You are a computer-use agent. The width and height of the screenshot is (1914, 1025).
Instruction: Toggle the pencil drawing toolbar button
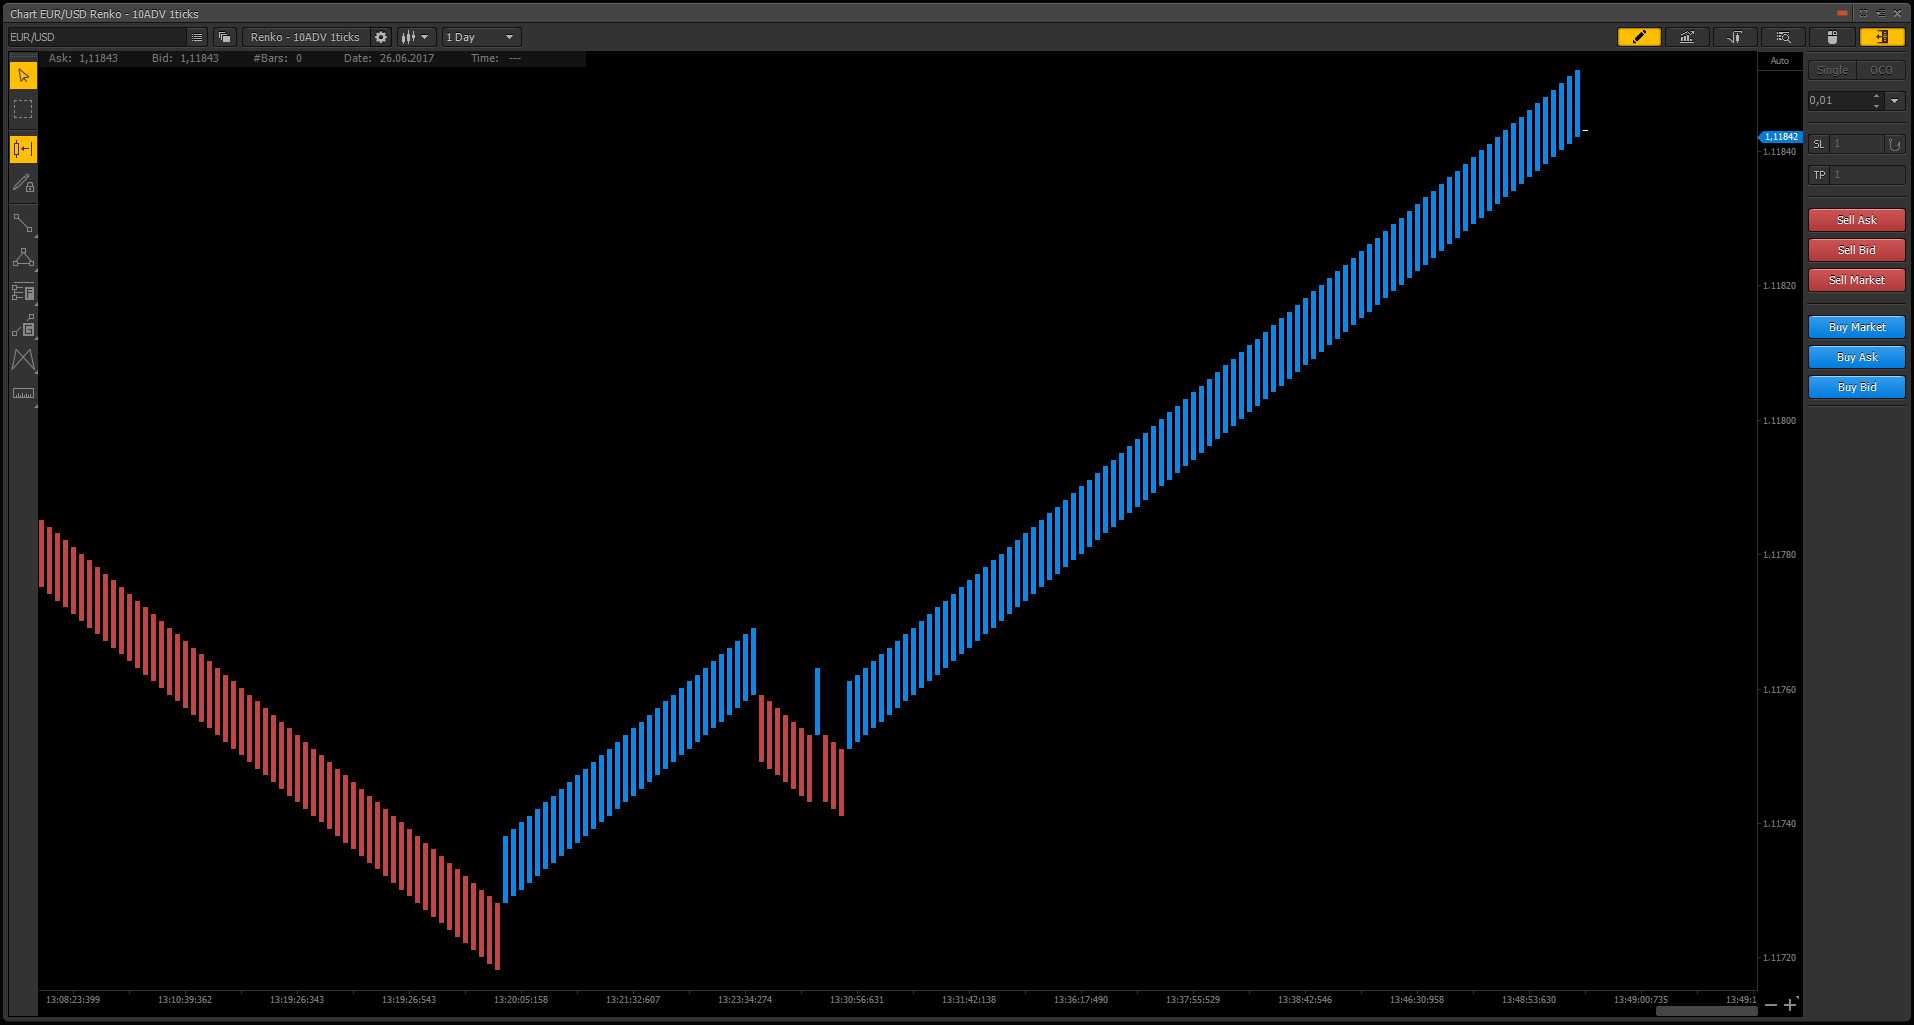point(1639,37)
